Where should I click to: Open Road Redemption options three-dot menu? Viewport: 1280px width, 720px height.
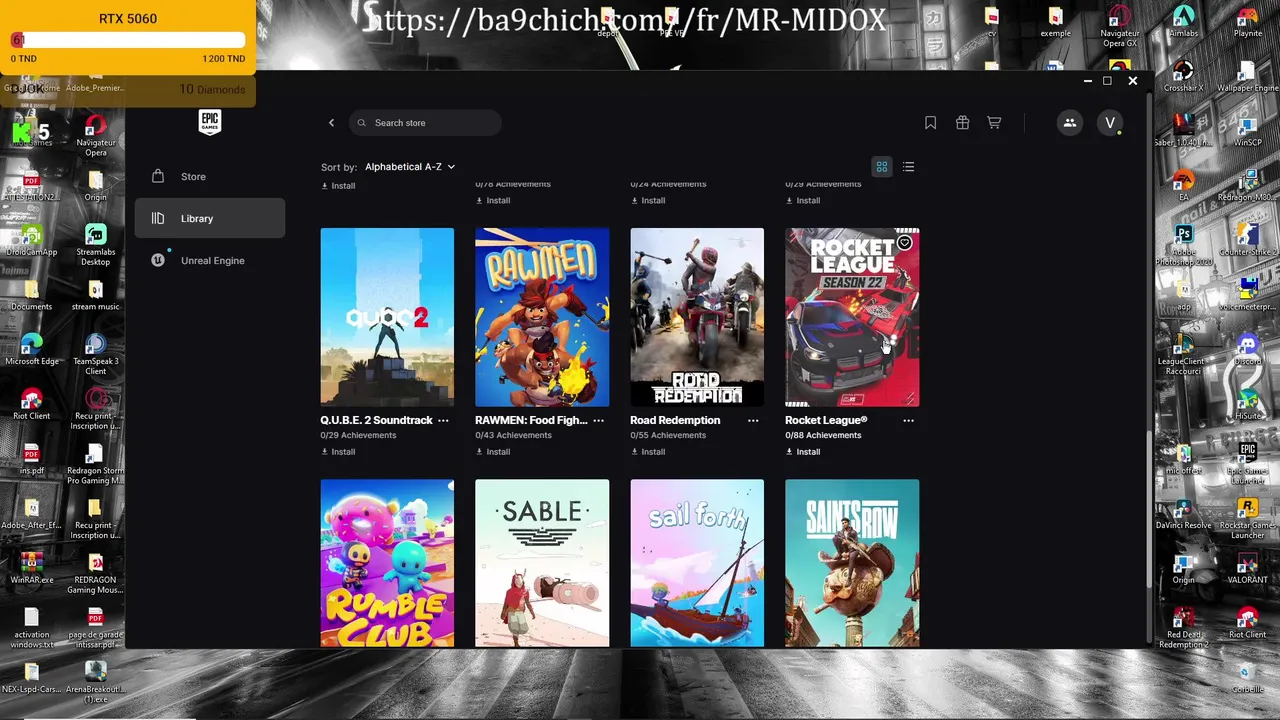[753, 421]
